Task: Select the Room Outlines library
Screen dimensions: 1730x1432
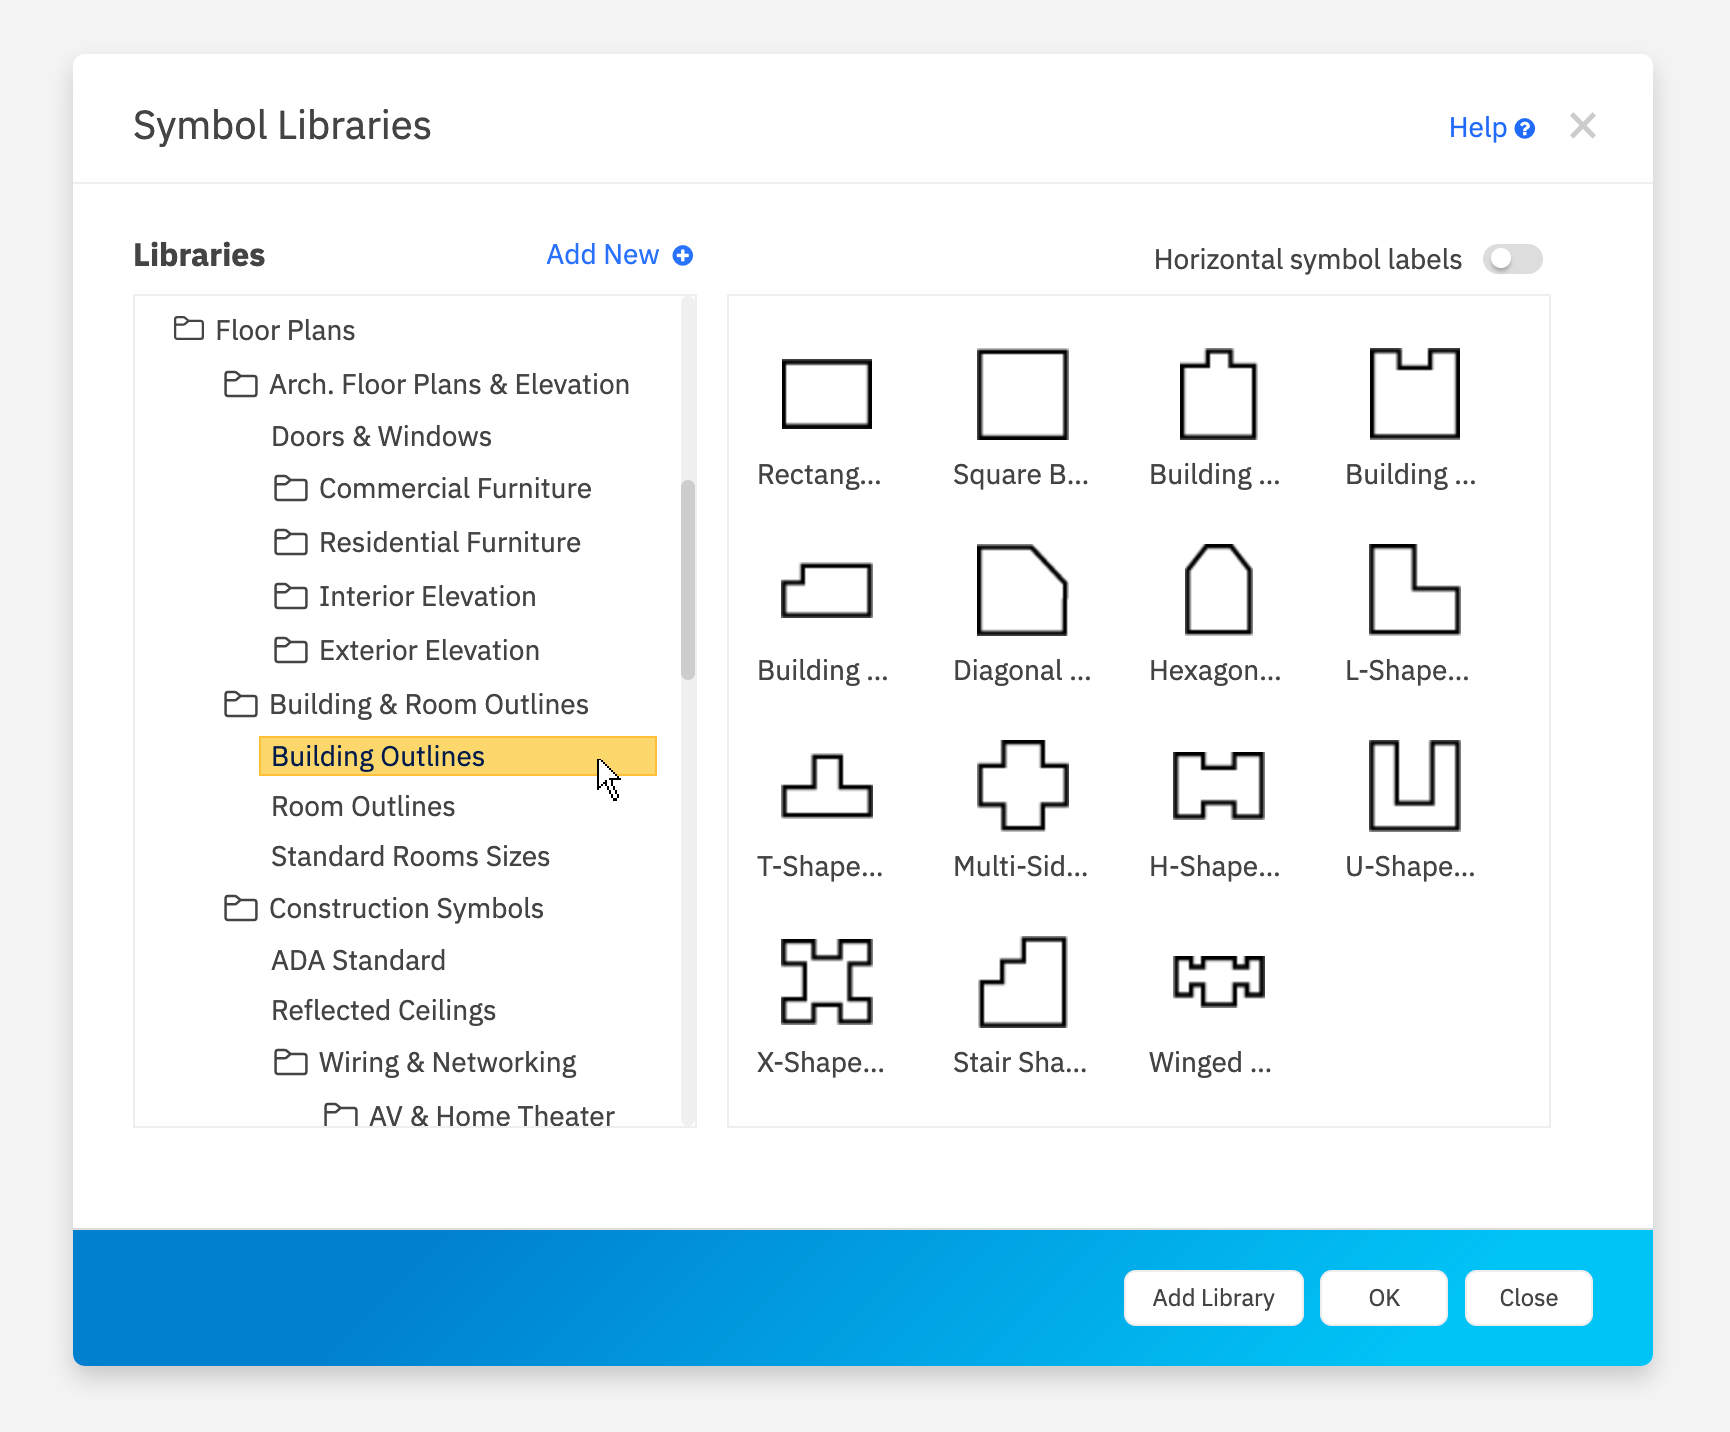Action: click(x=362, y=806)
